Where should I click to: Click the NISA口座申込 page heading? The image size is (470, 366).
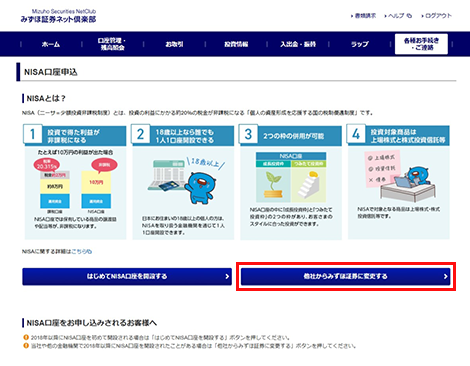coord(51,72)
